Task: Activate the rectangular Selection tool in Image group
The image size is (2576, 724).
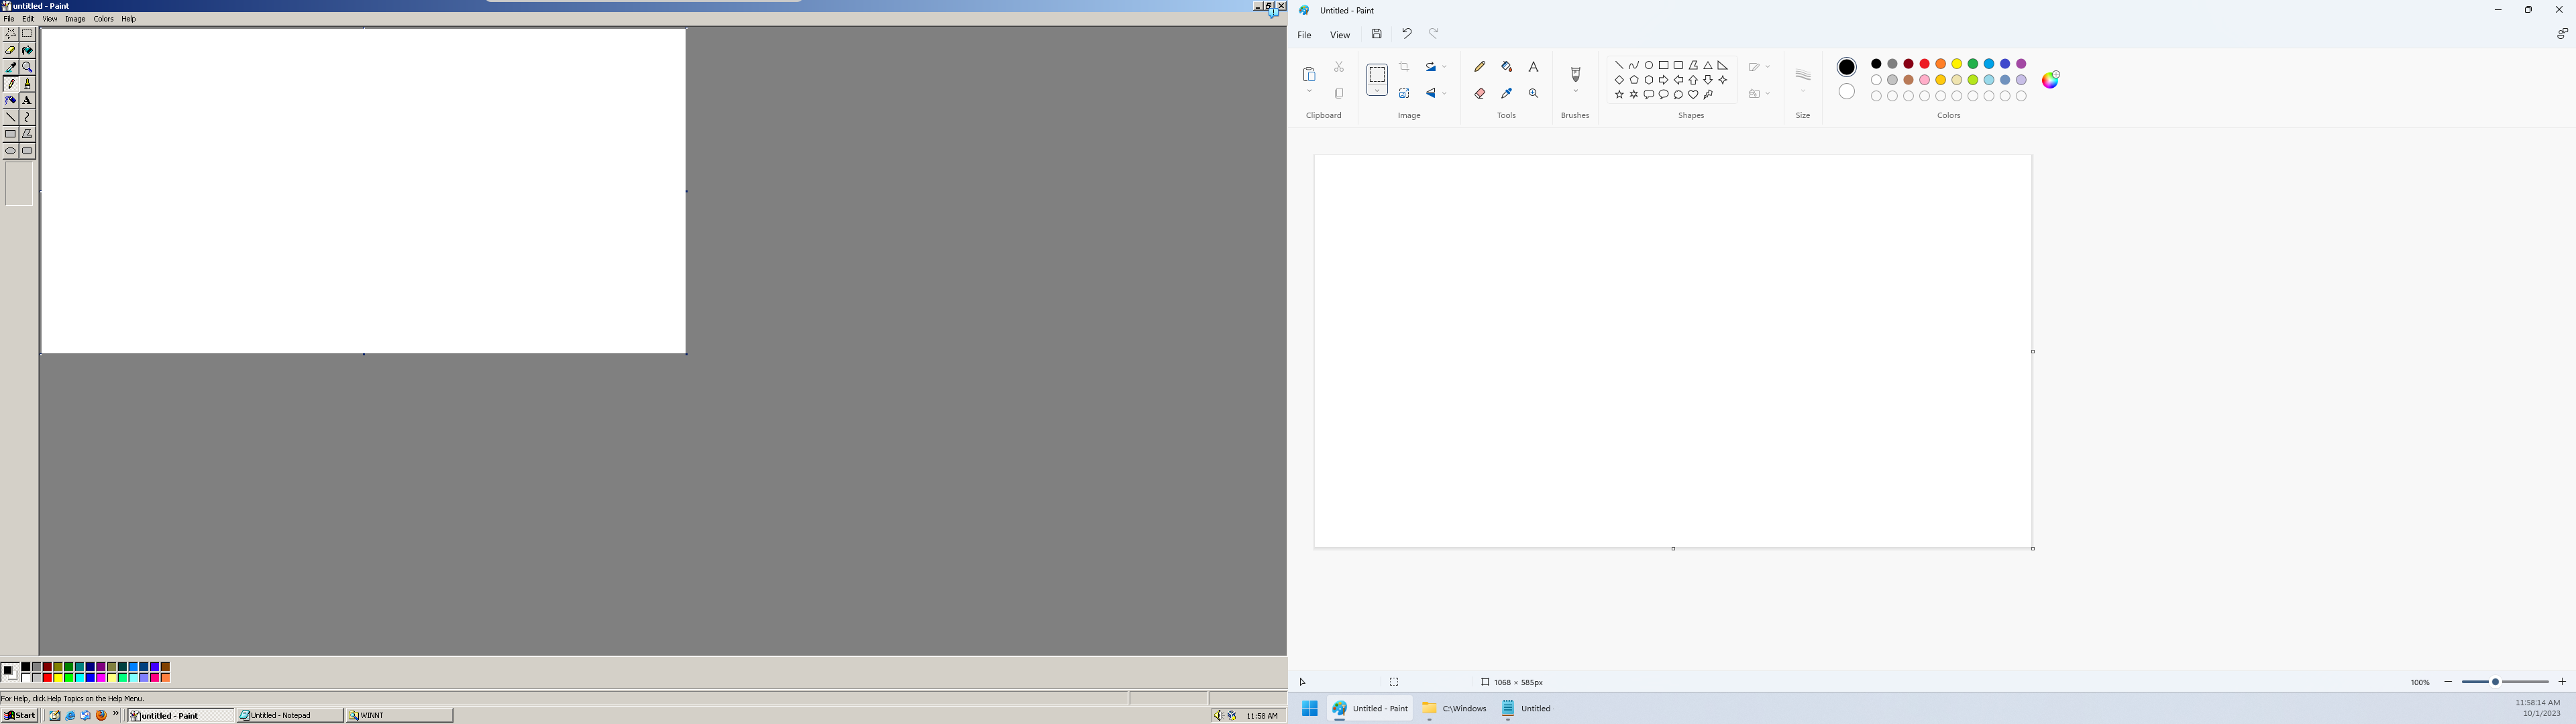Action: click(x=1377, y=75)
